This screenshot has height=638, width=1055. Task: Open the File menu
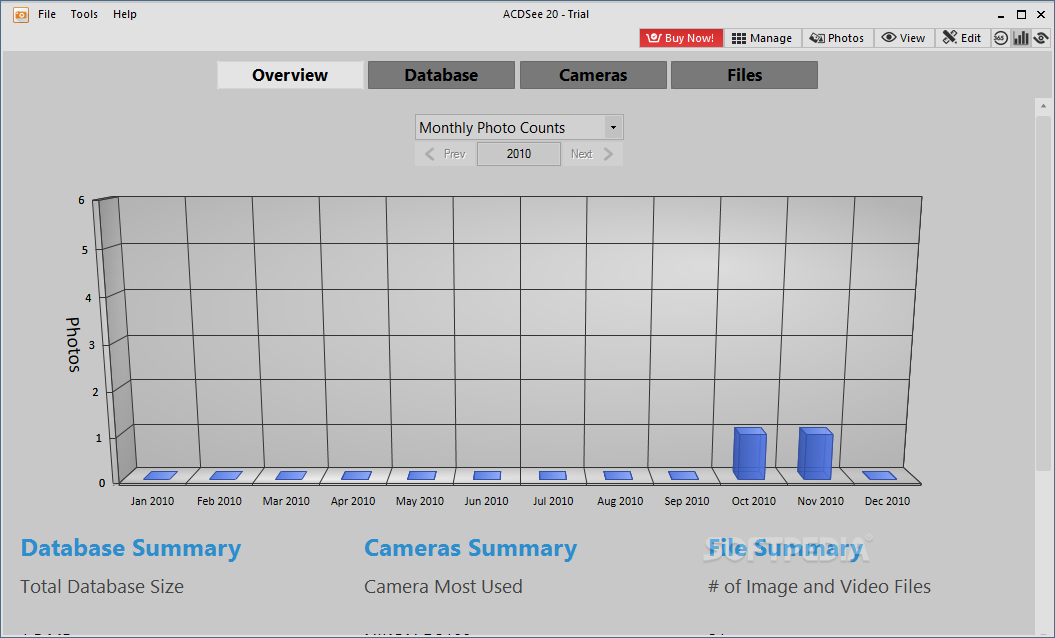pyautogui.click(x=47, y=14)
